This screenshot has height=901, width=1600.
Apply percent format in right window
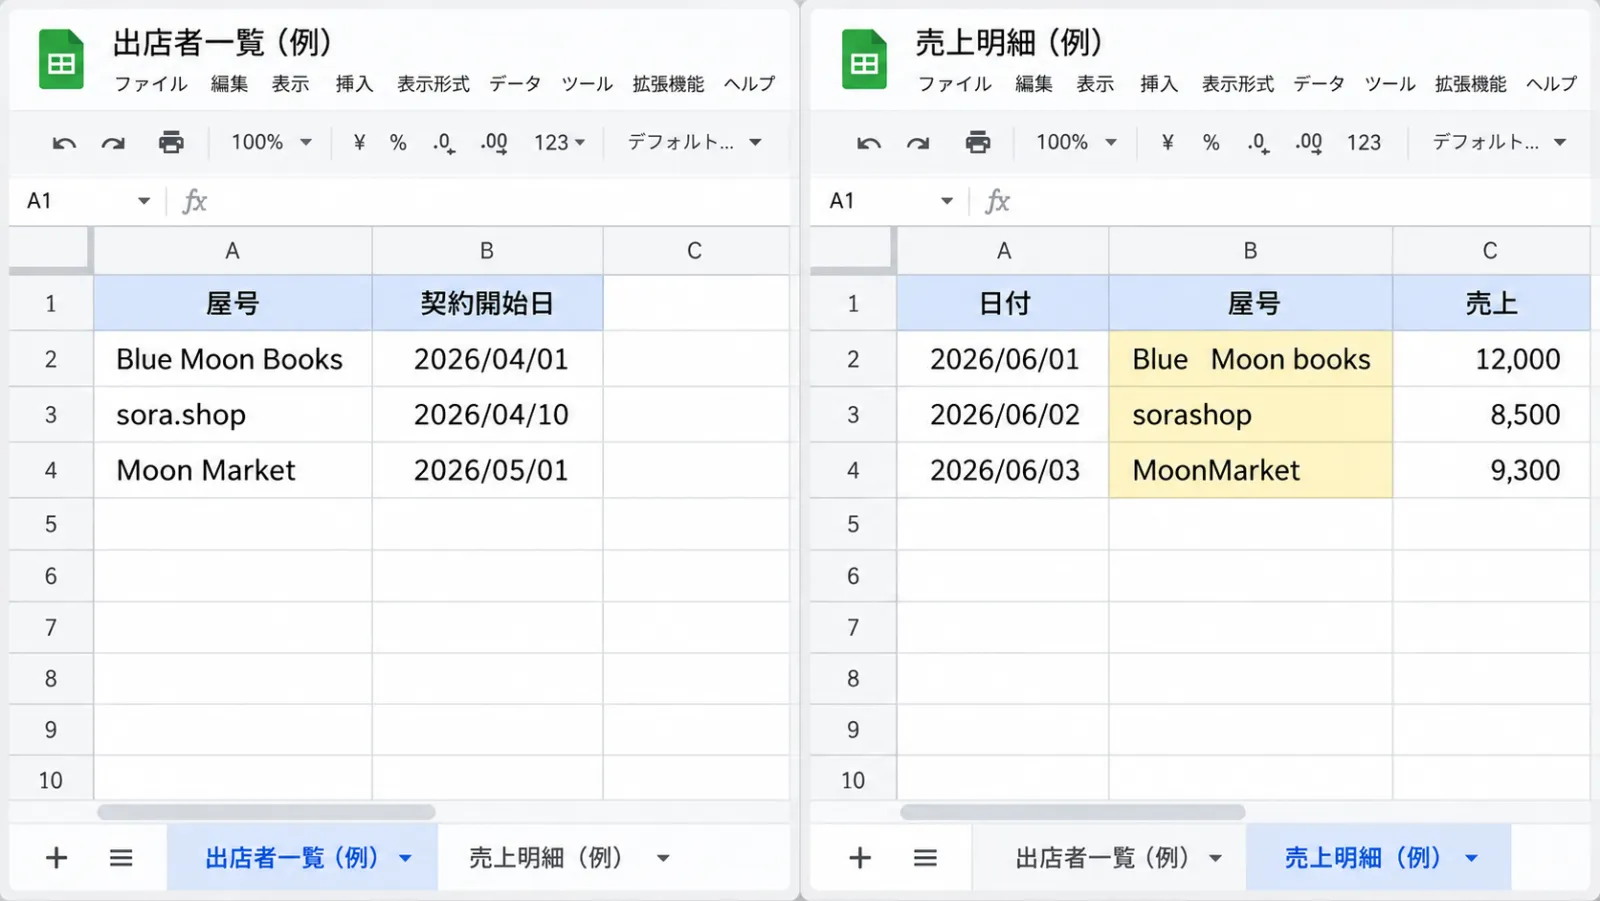(1211, 142)
